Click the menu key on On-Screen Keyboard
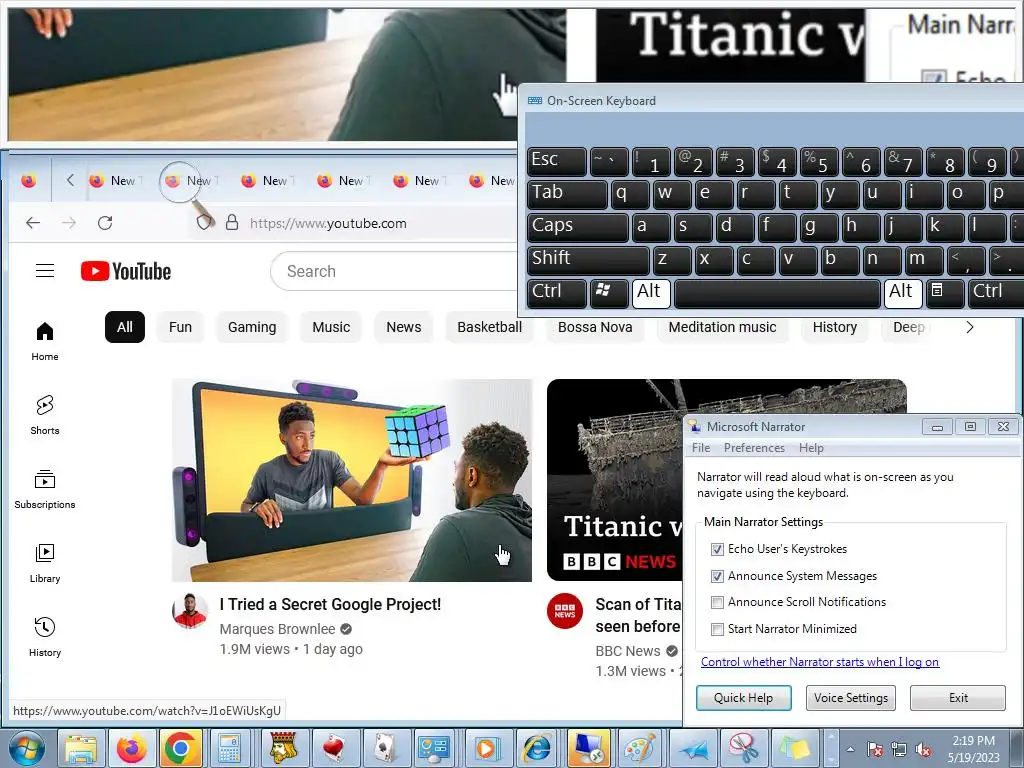 pos(944,293)
